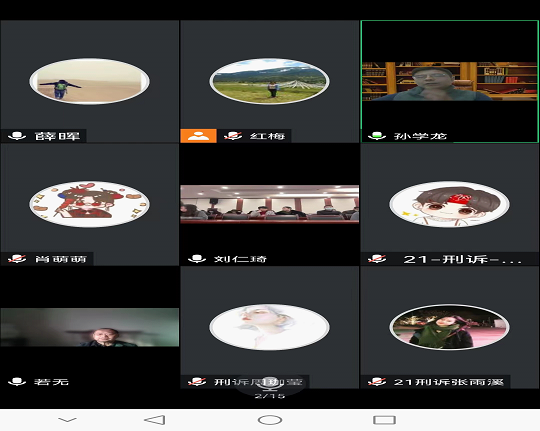
Task: Select 若无's video feed tile
Action: click(x=90, y=327)
